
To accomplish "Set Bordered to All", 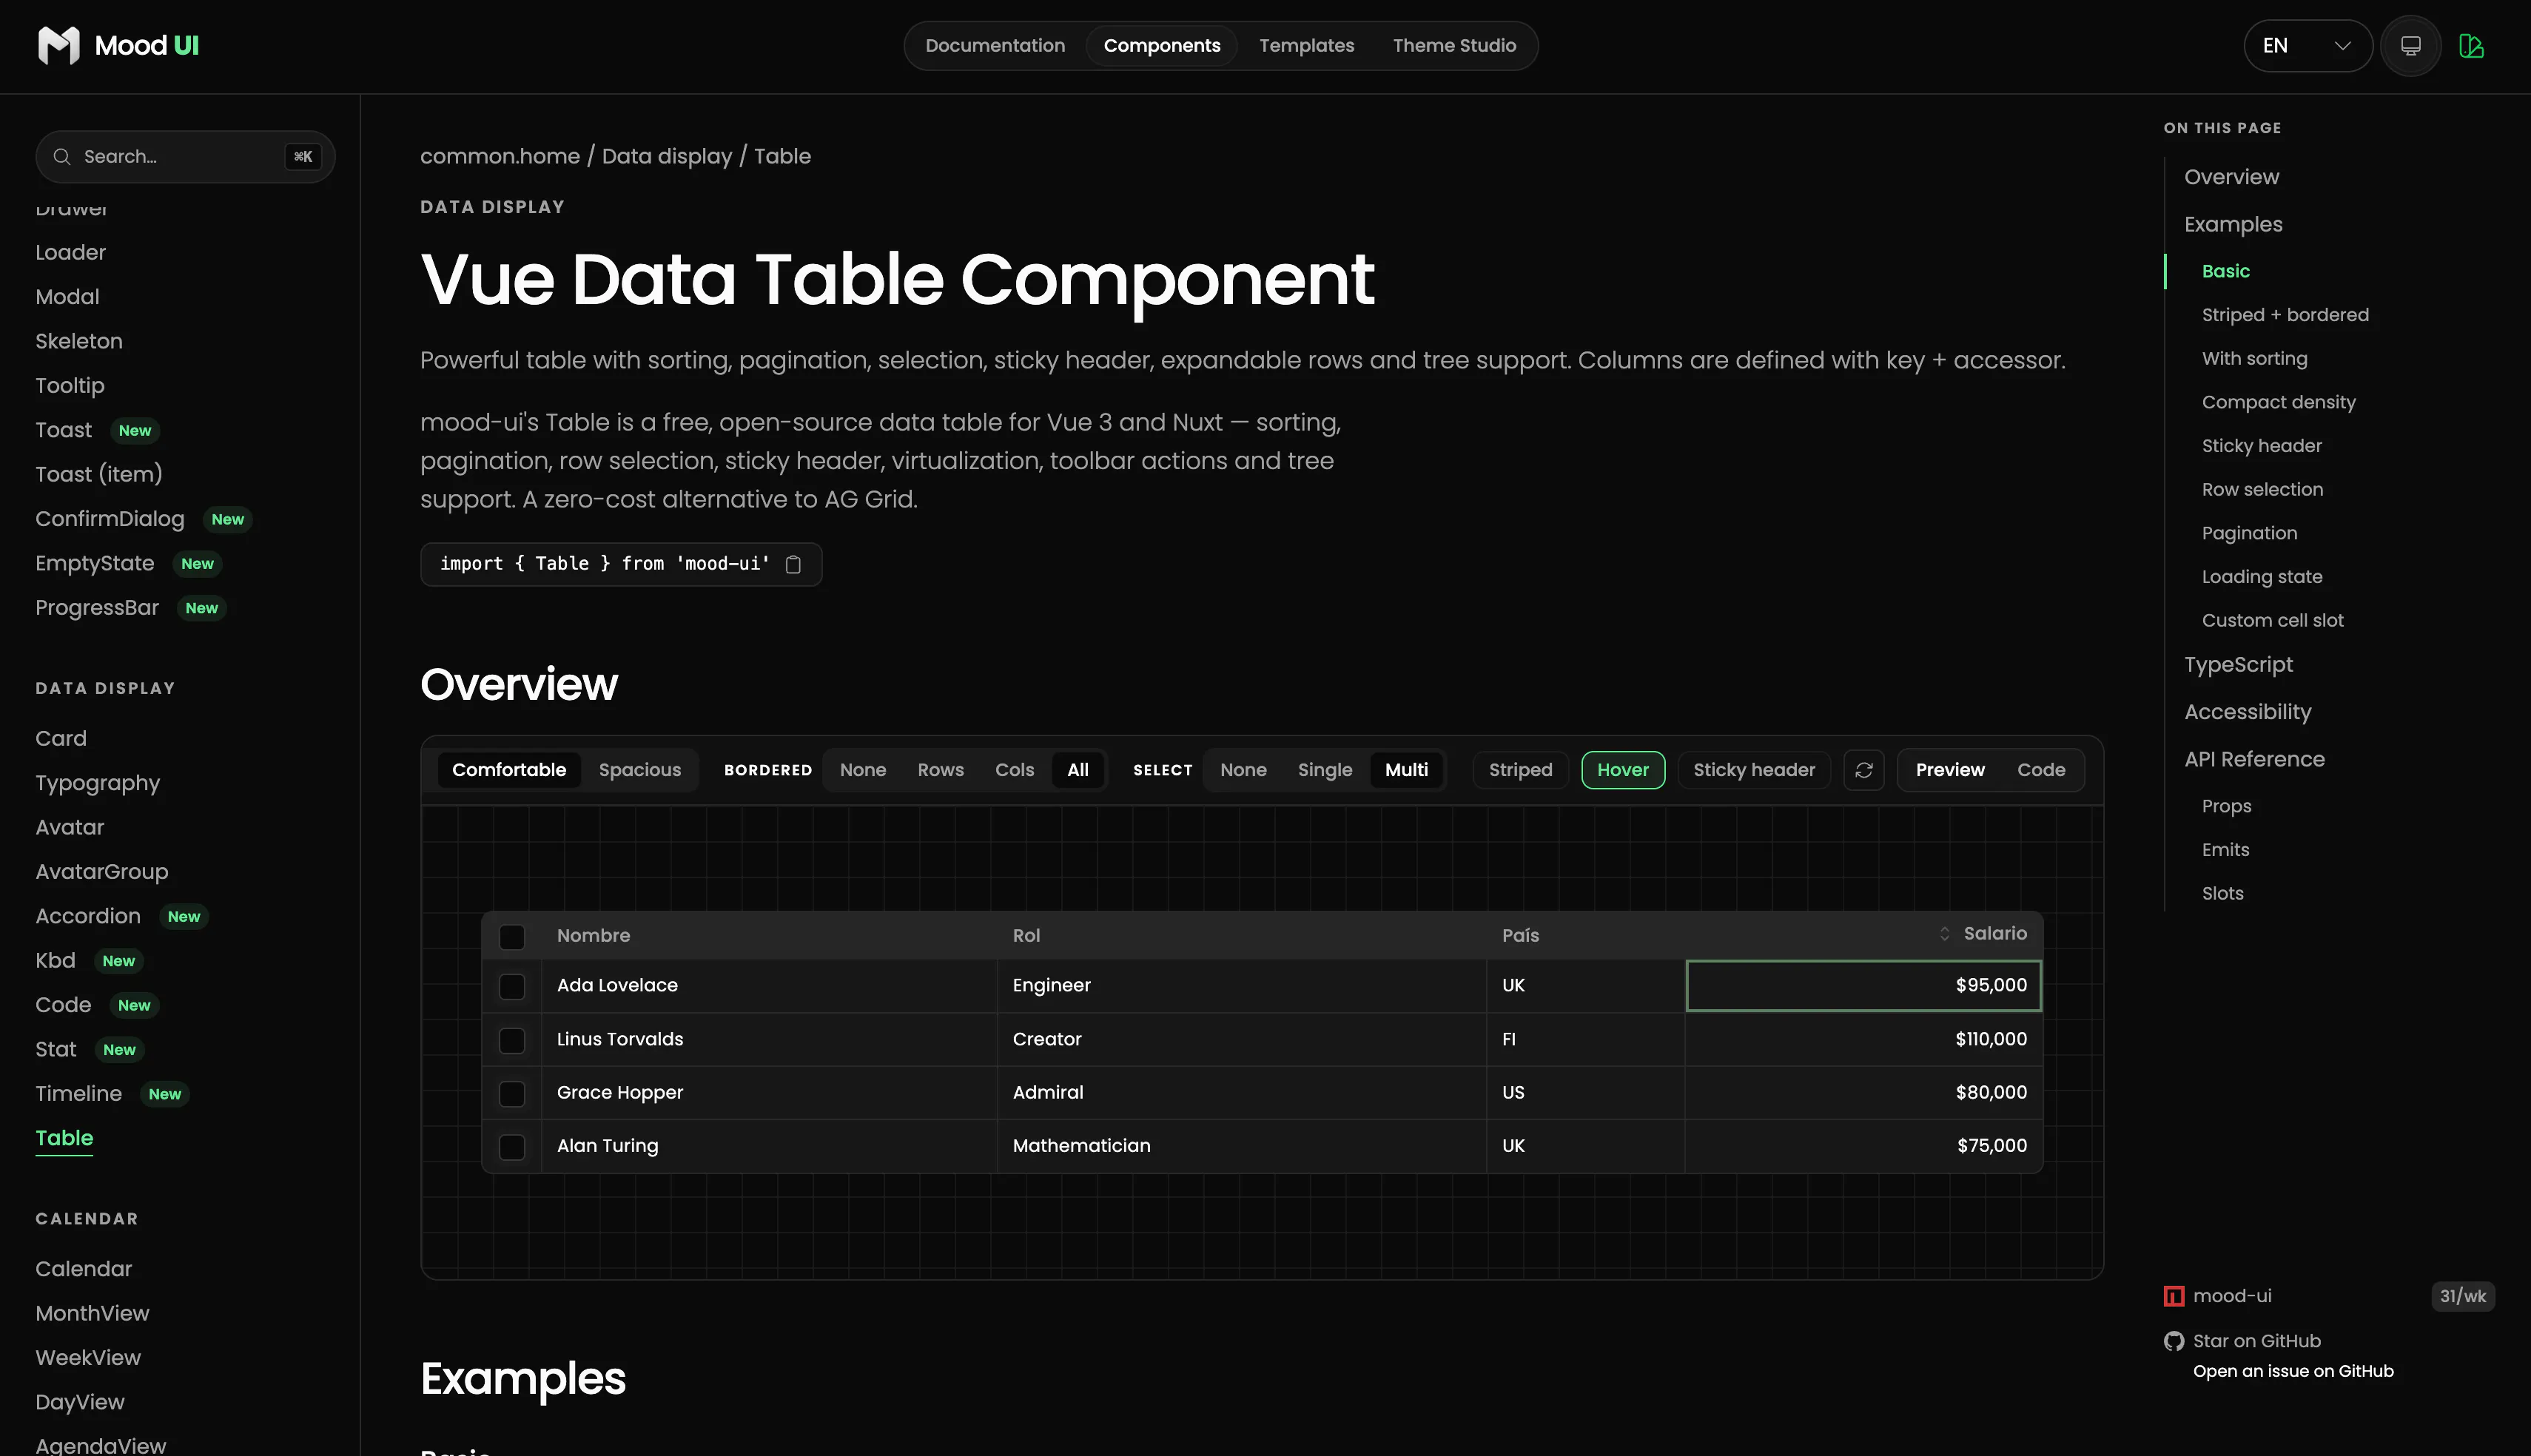I will pos(1077,770).
